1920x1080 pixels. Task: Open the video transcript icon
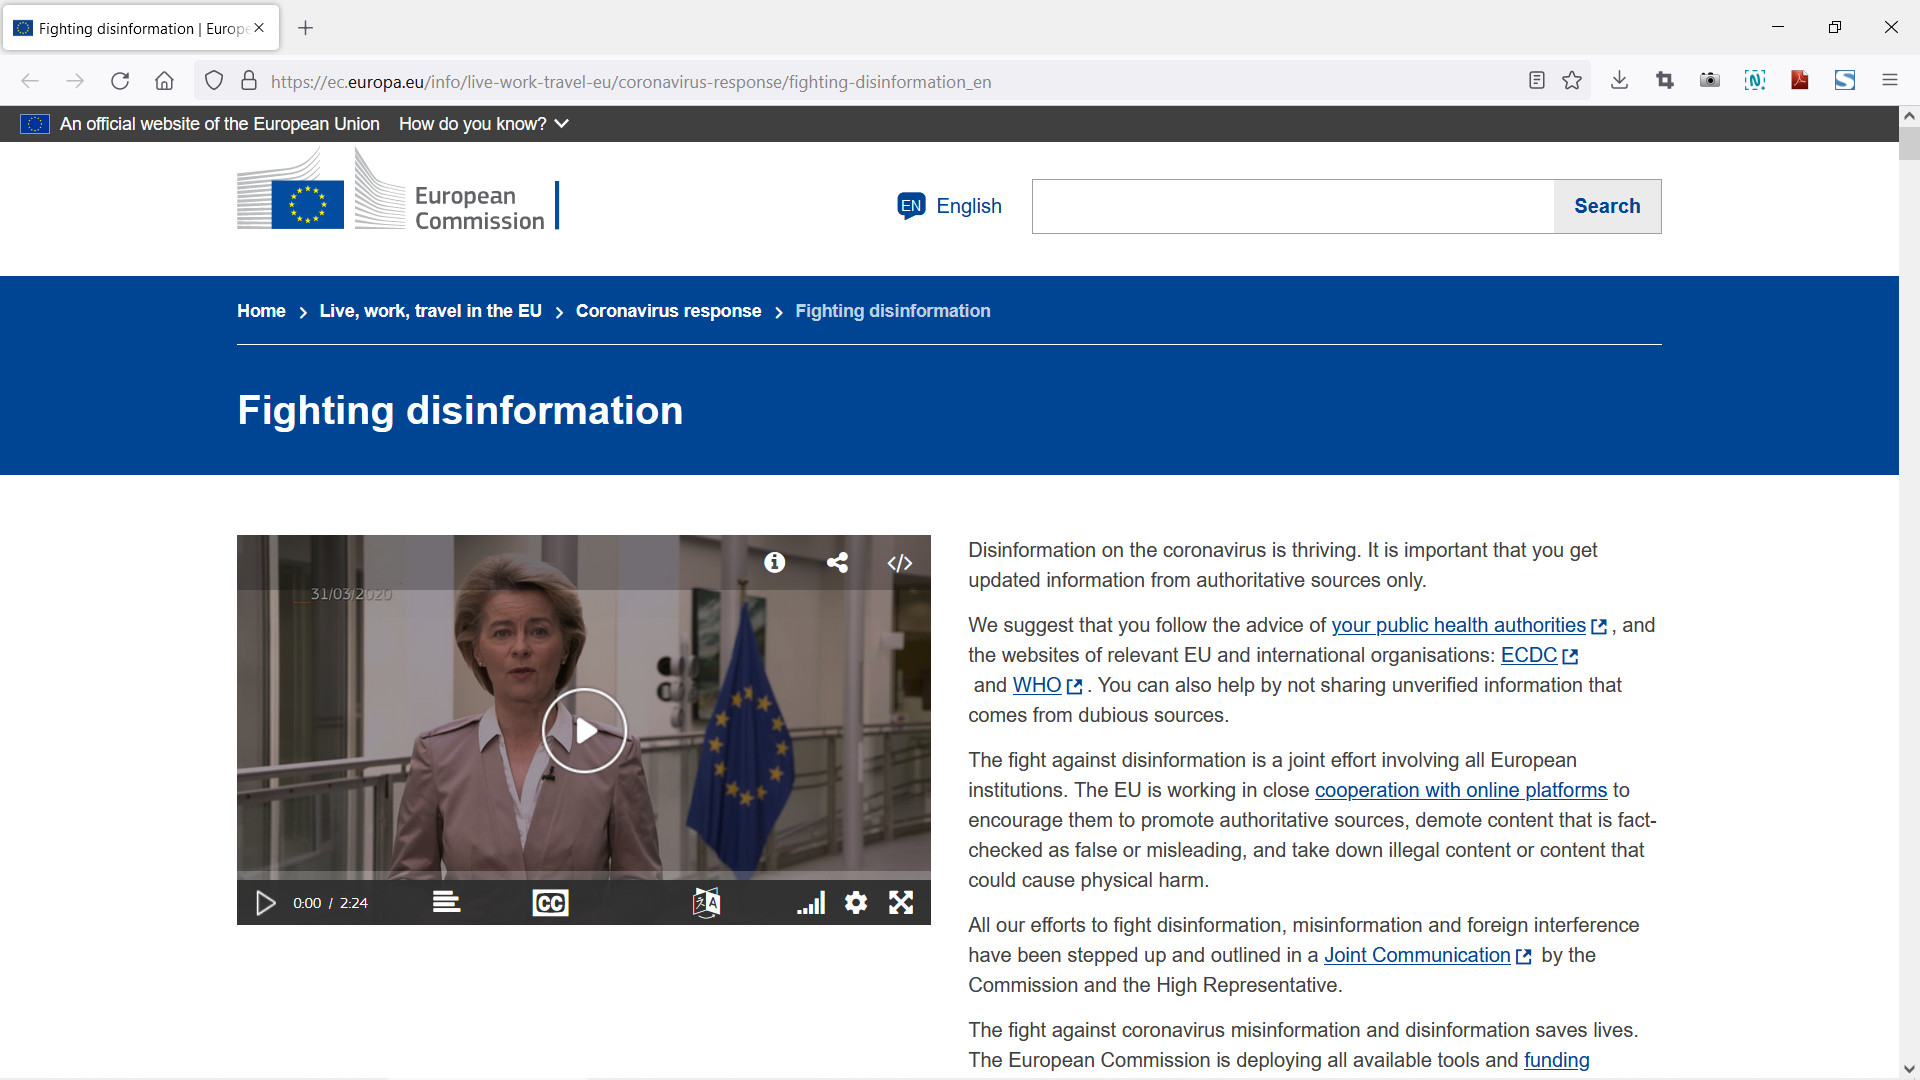click(446, 903)
